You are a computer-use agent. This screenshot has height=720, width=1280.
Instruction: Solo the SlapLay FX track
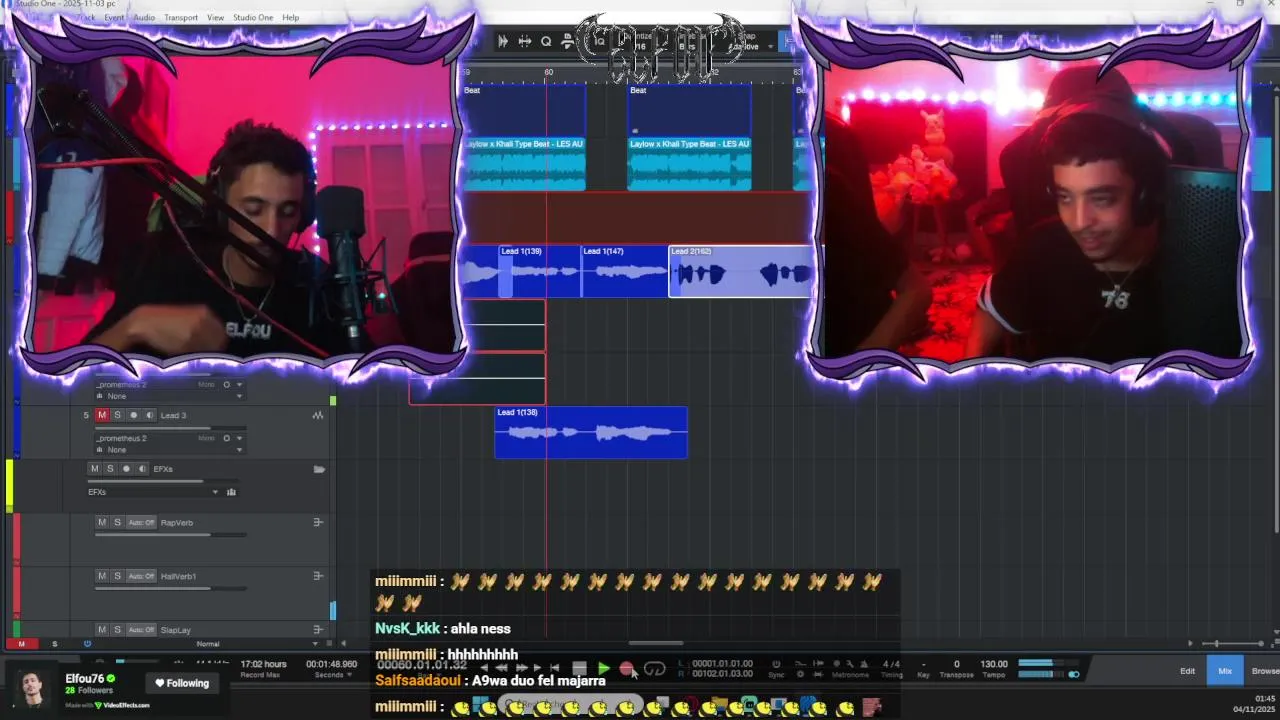click(117, 630)
